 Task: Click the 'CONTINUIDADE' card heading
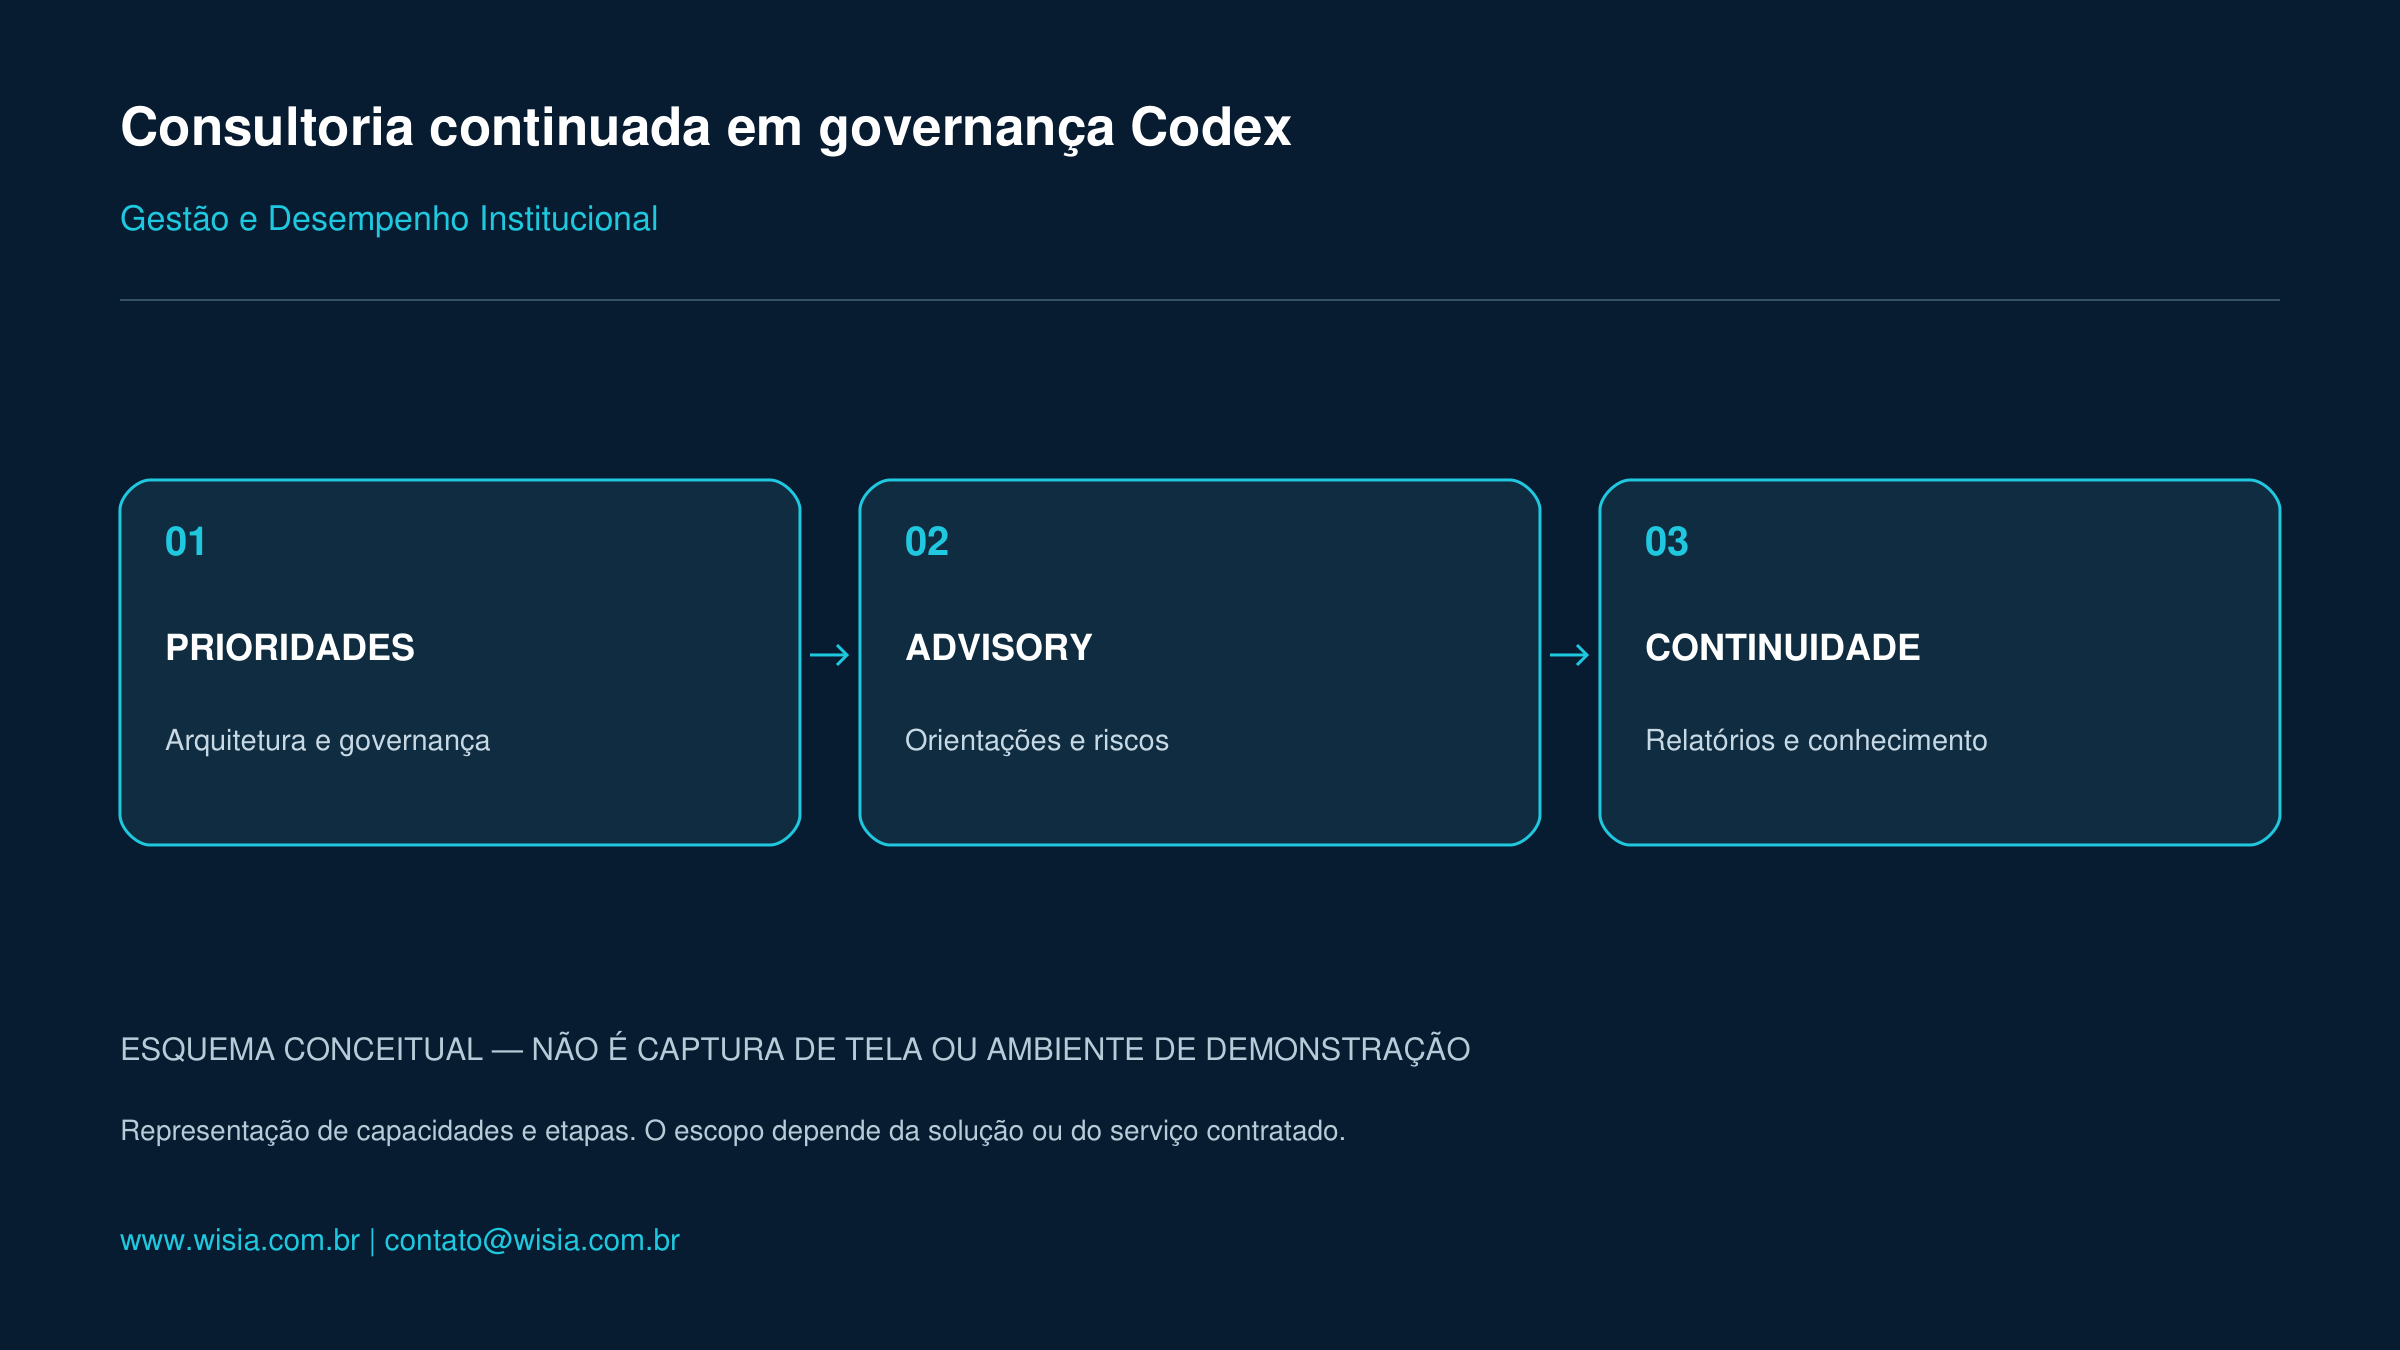(1783, 647)
